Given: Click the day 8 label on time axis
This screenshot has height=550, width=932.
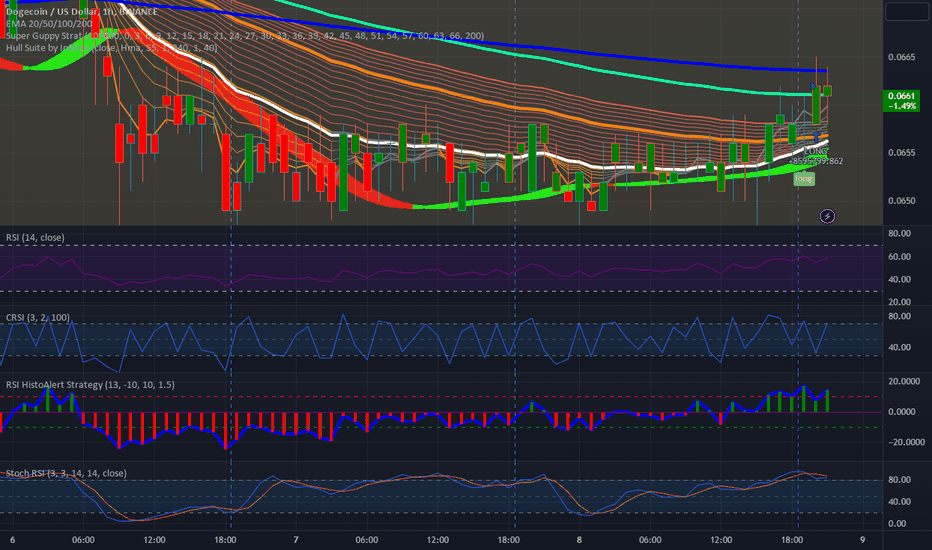Looking at the screenshot, I should pos(579,540).
